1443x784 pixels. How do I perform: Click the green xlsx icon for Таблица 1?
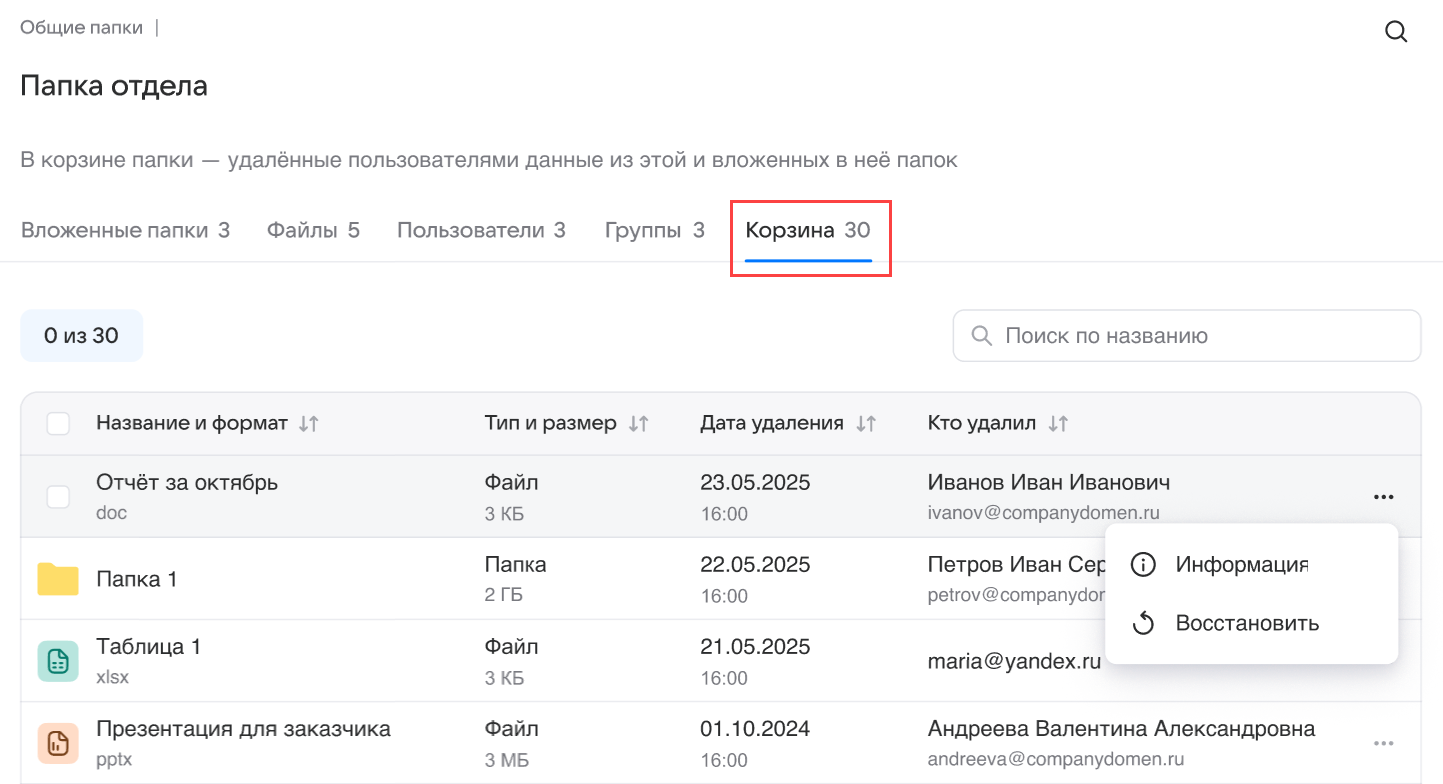pos(58,661)
